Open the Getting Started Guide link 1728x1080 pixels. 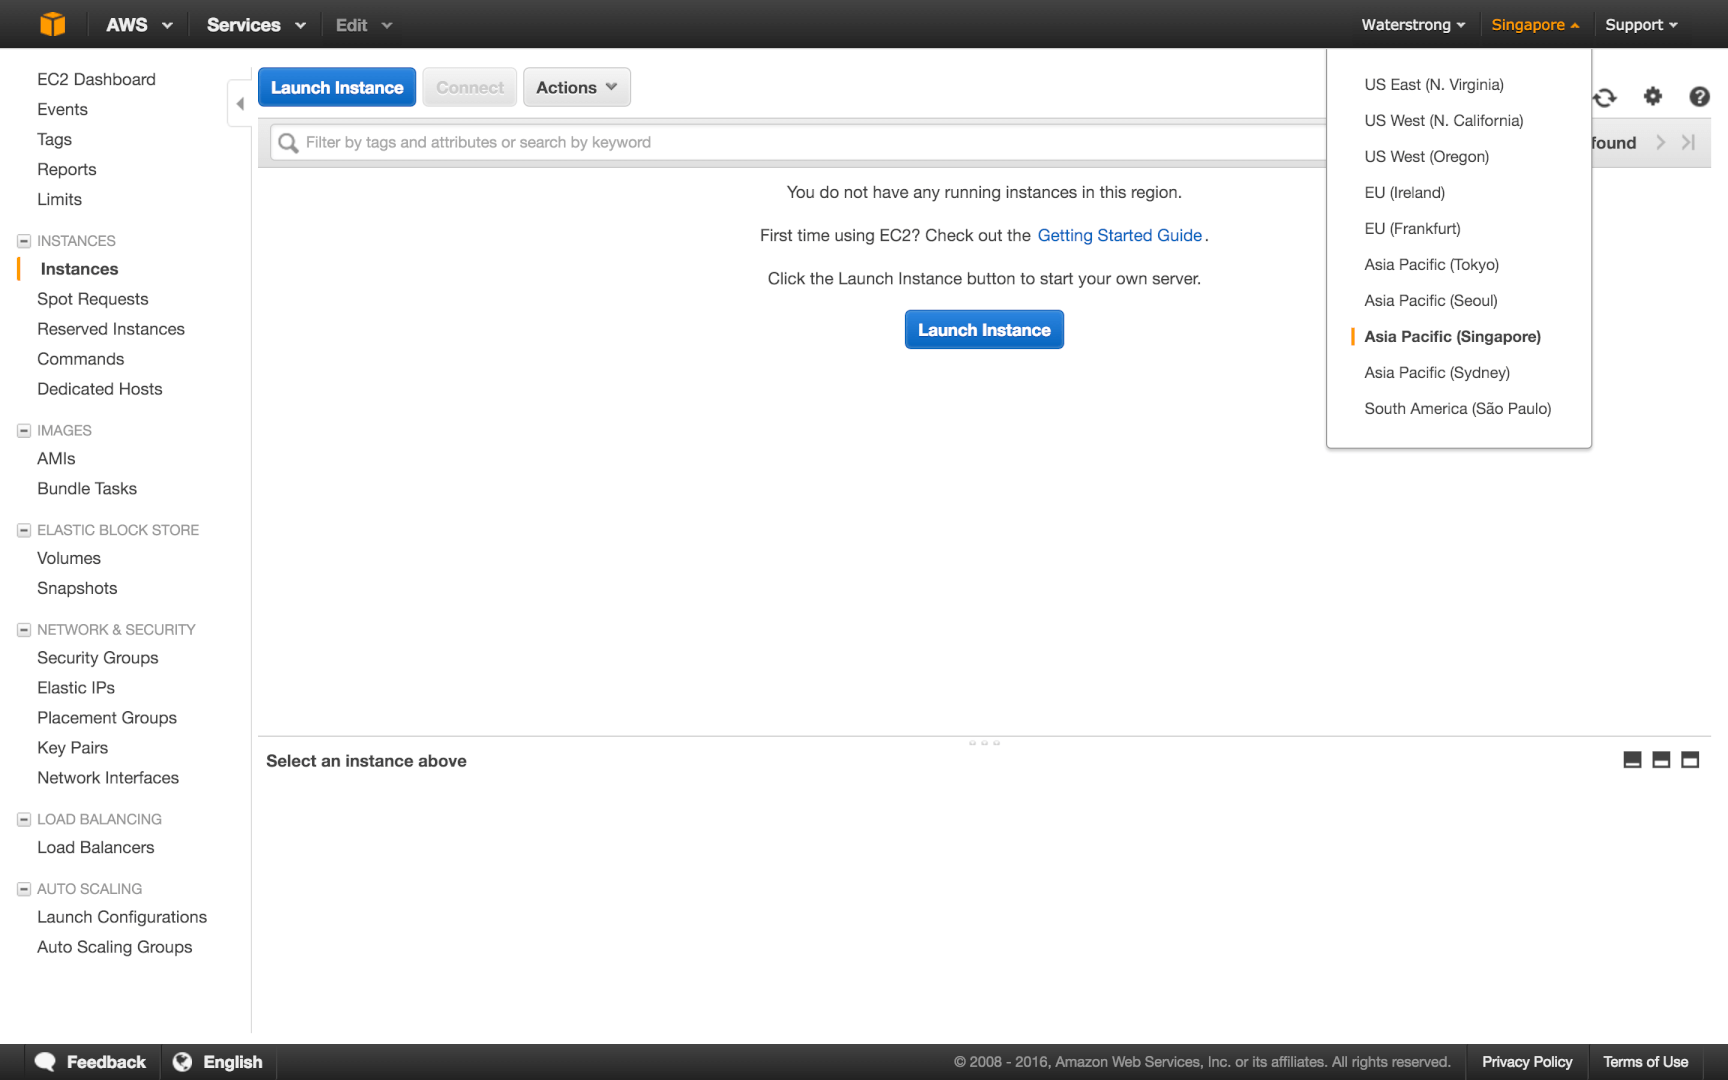click(1120, 235)
